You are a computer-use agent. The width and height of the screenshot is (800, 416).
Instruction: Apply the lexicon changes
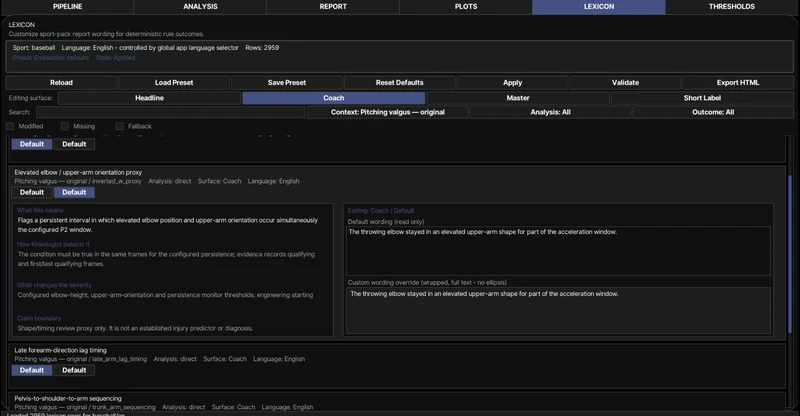(512, 83)
